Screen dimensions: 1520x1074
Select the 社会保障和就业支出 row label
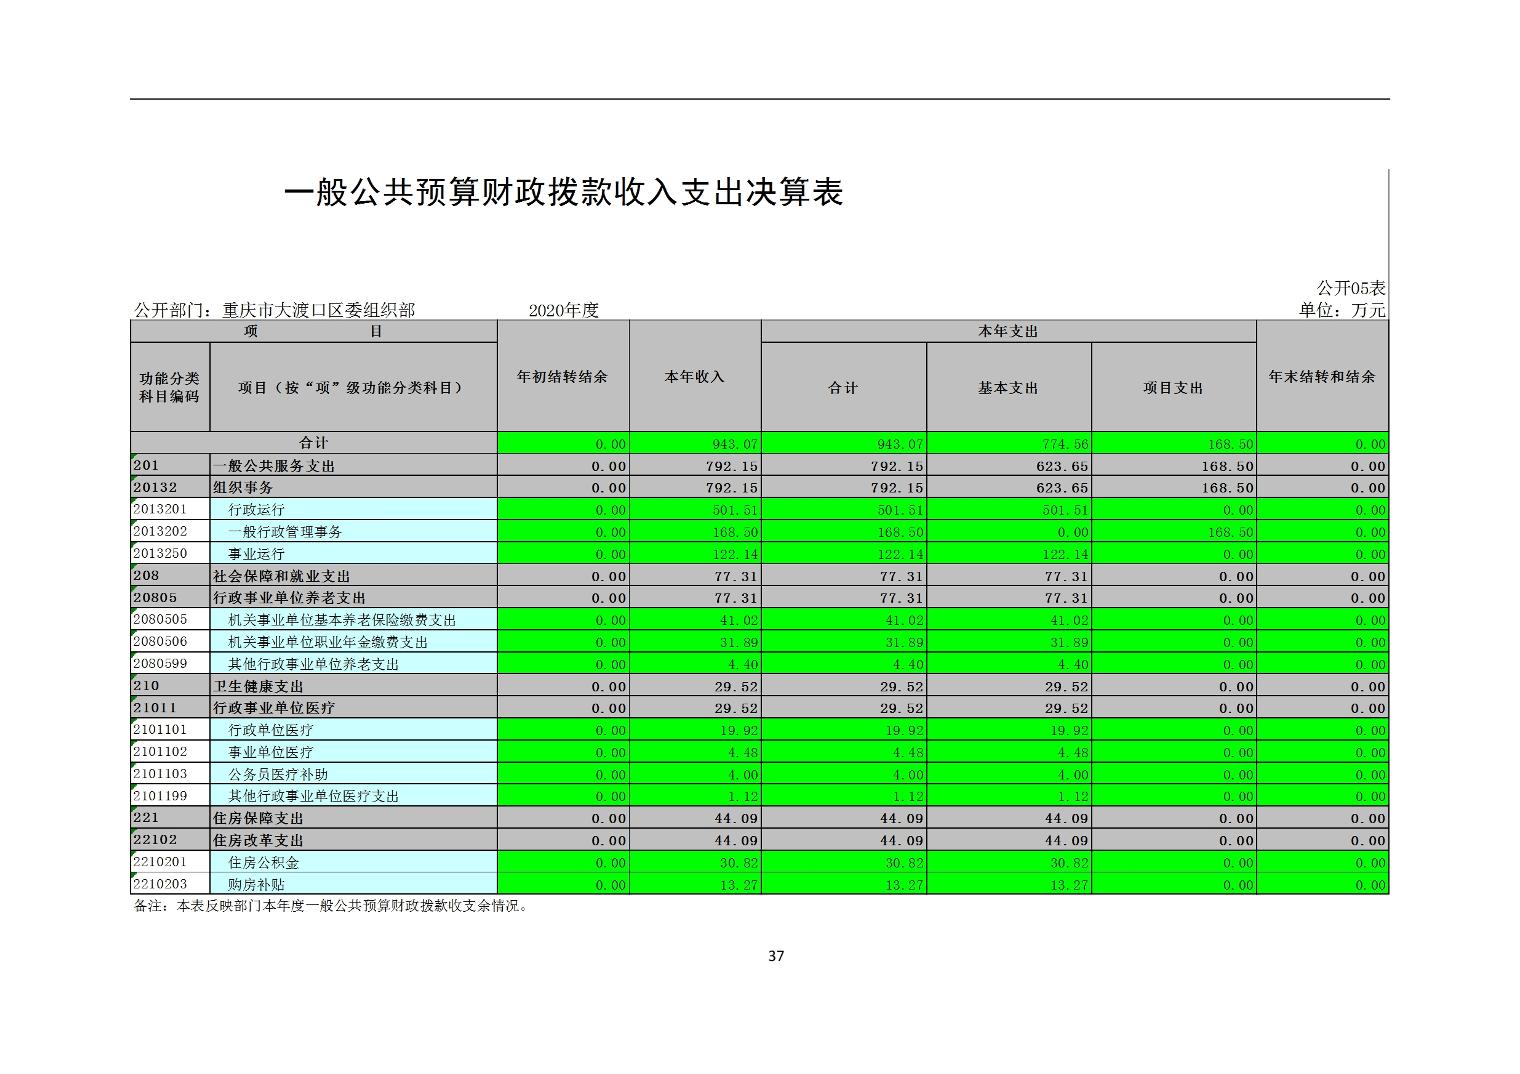[281, 576]
